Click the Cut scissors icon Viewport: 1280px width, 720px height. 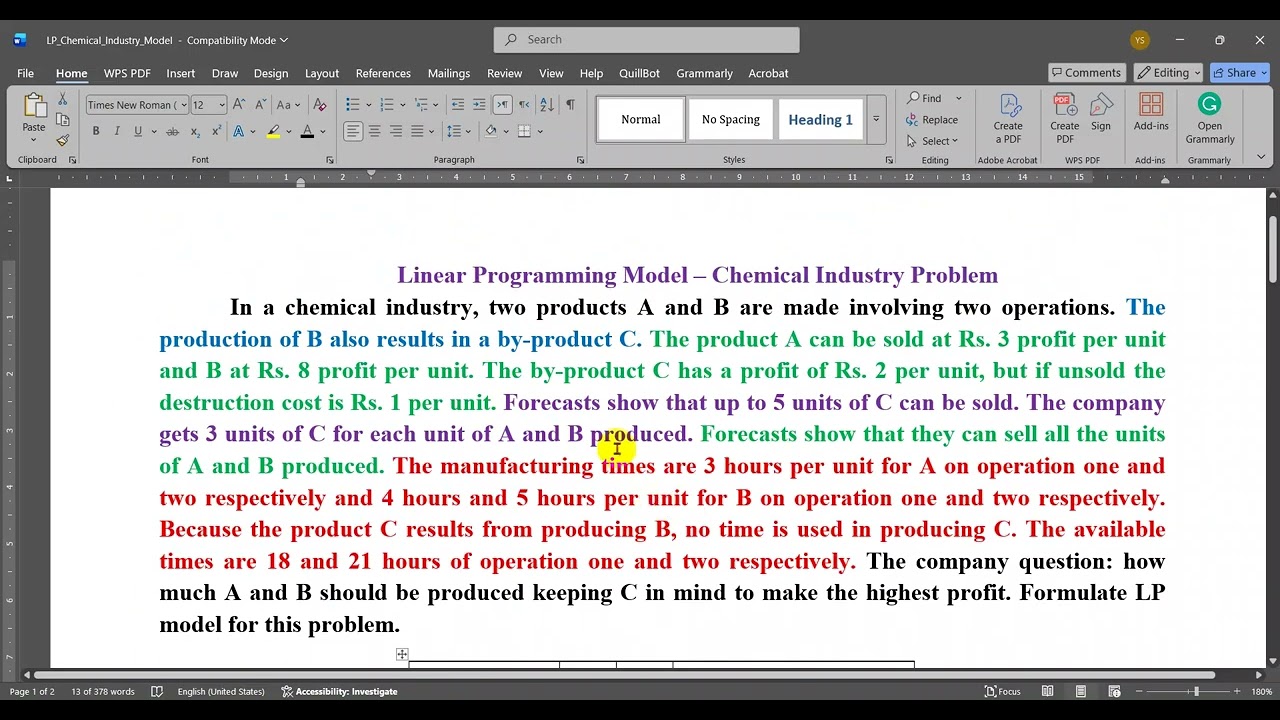coord(62,100)
